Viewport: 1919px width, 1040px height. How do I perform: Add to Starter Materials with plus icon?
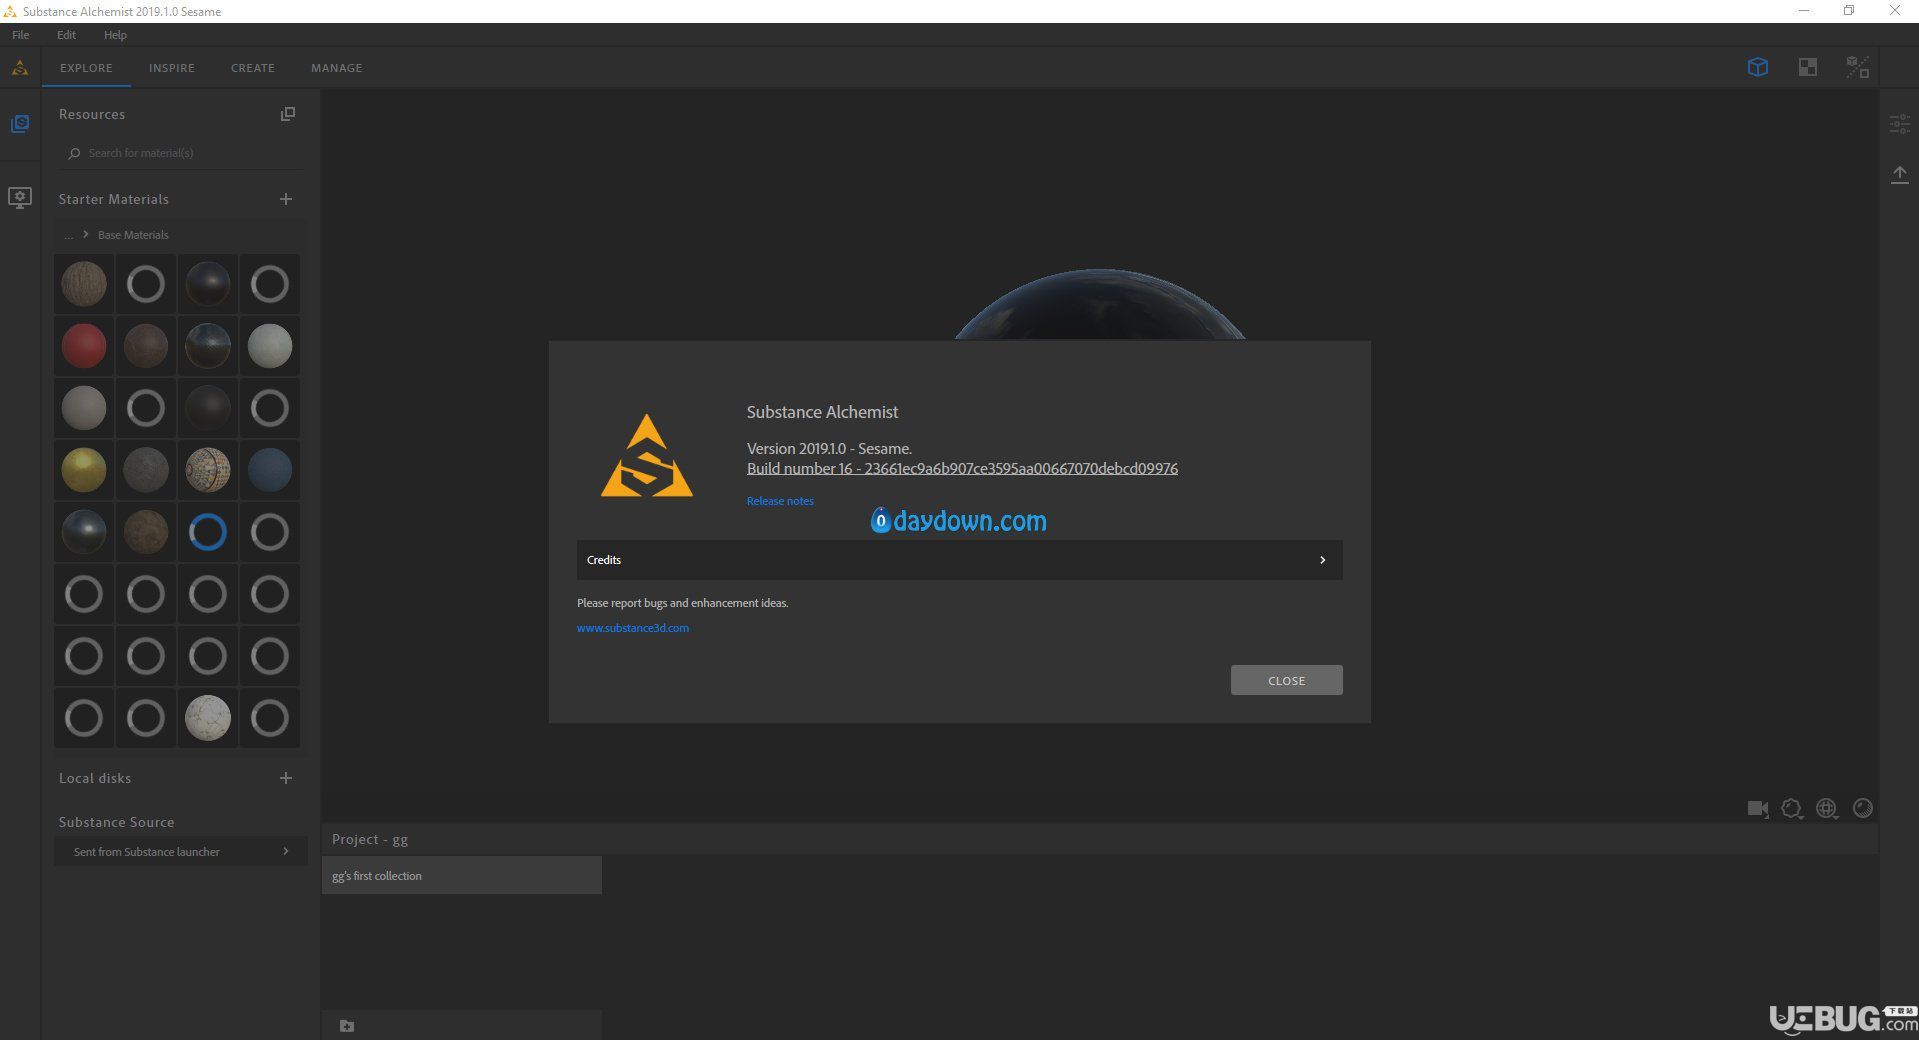coord(286,199)
